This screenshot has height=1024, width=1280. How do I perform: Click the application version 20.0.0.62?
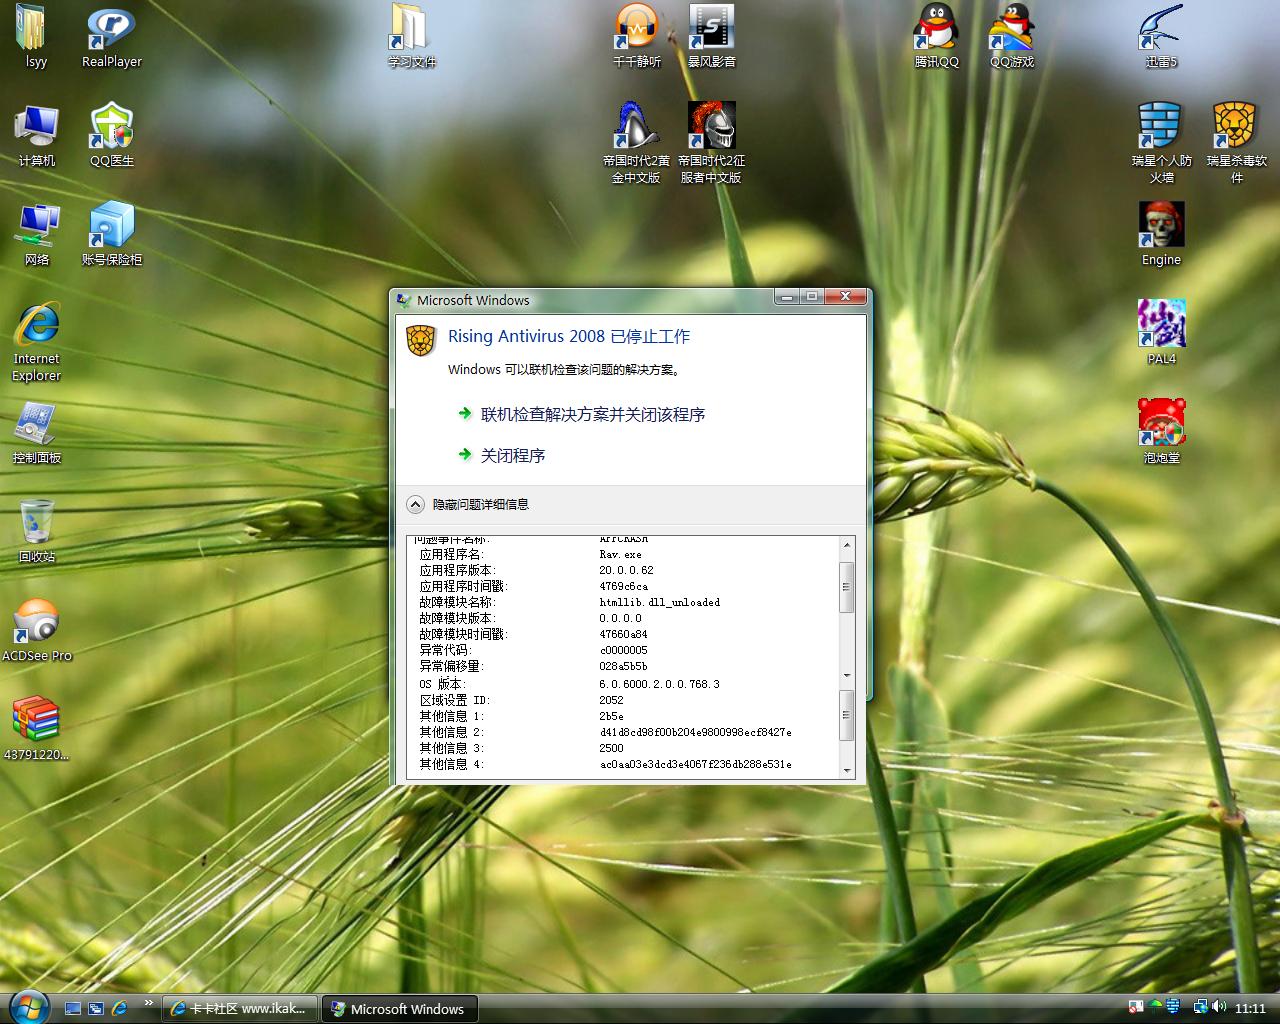click(626, 570)
